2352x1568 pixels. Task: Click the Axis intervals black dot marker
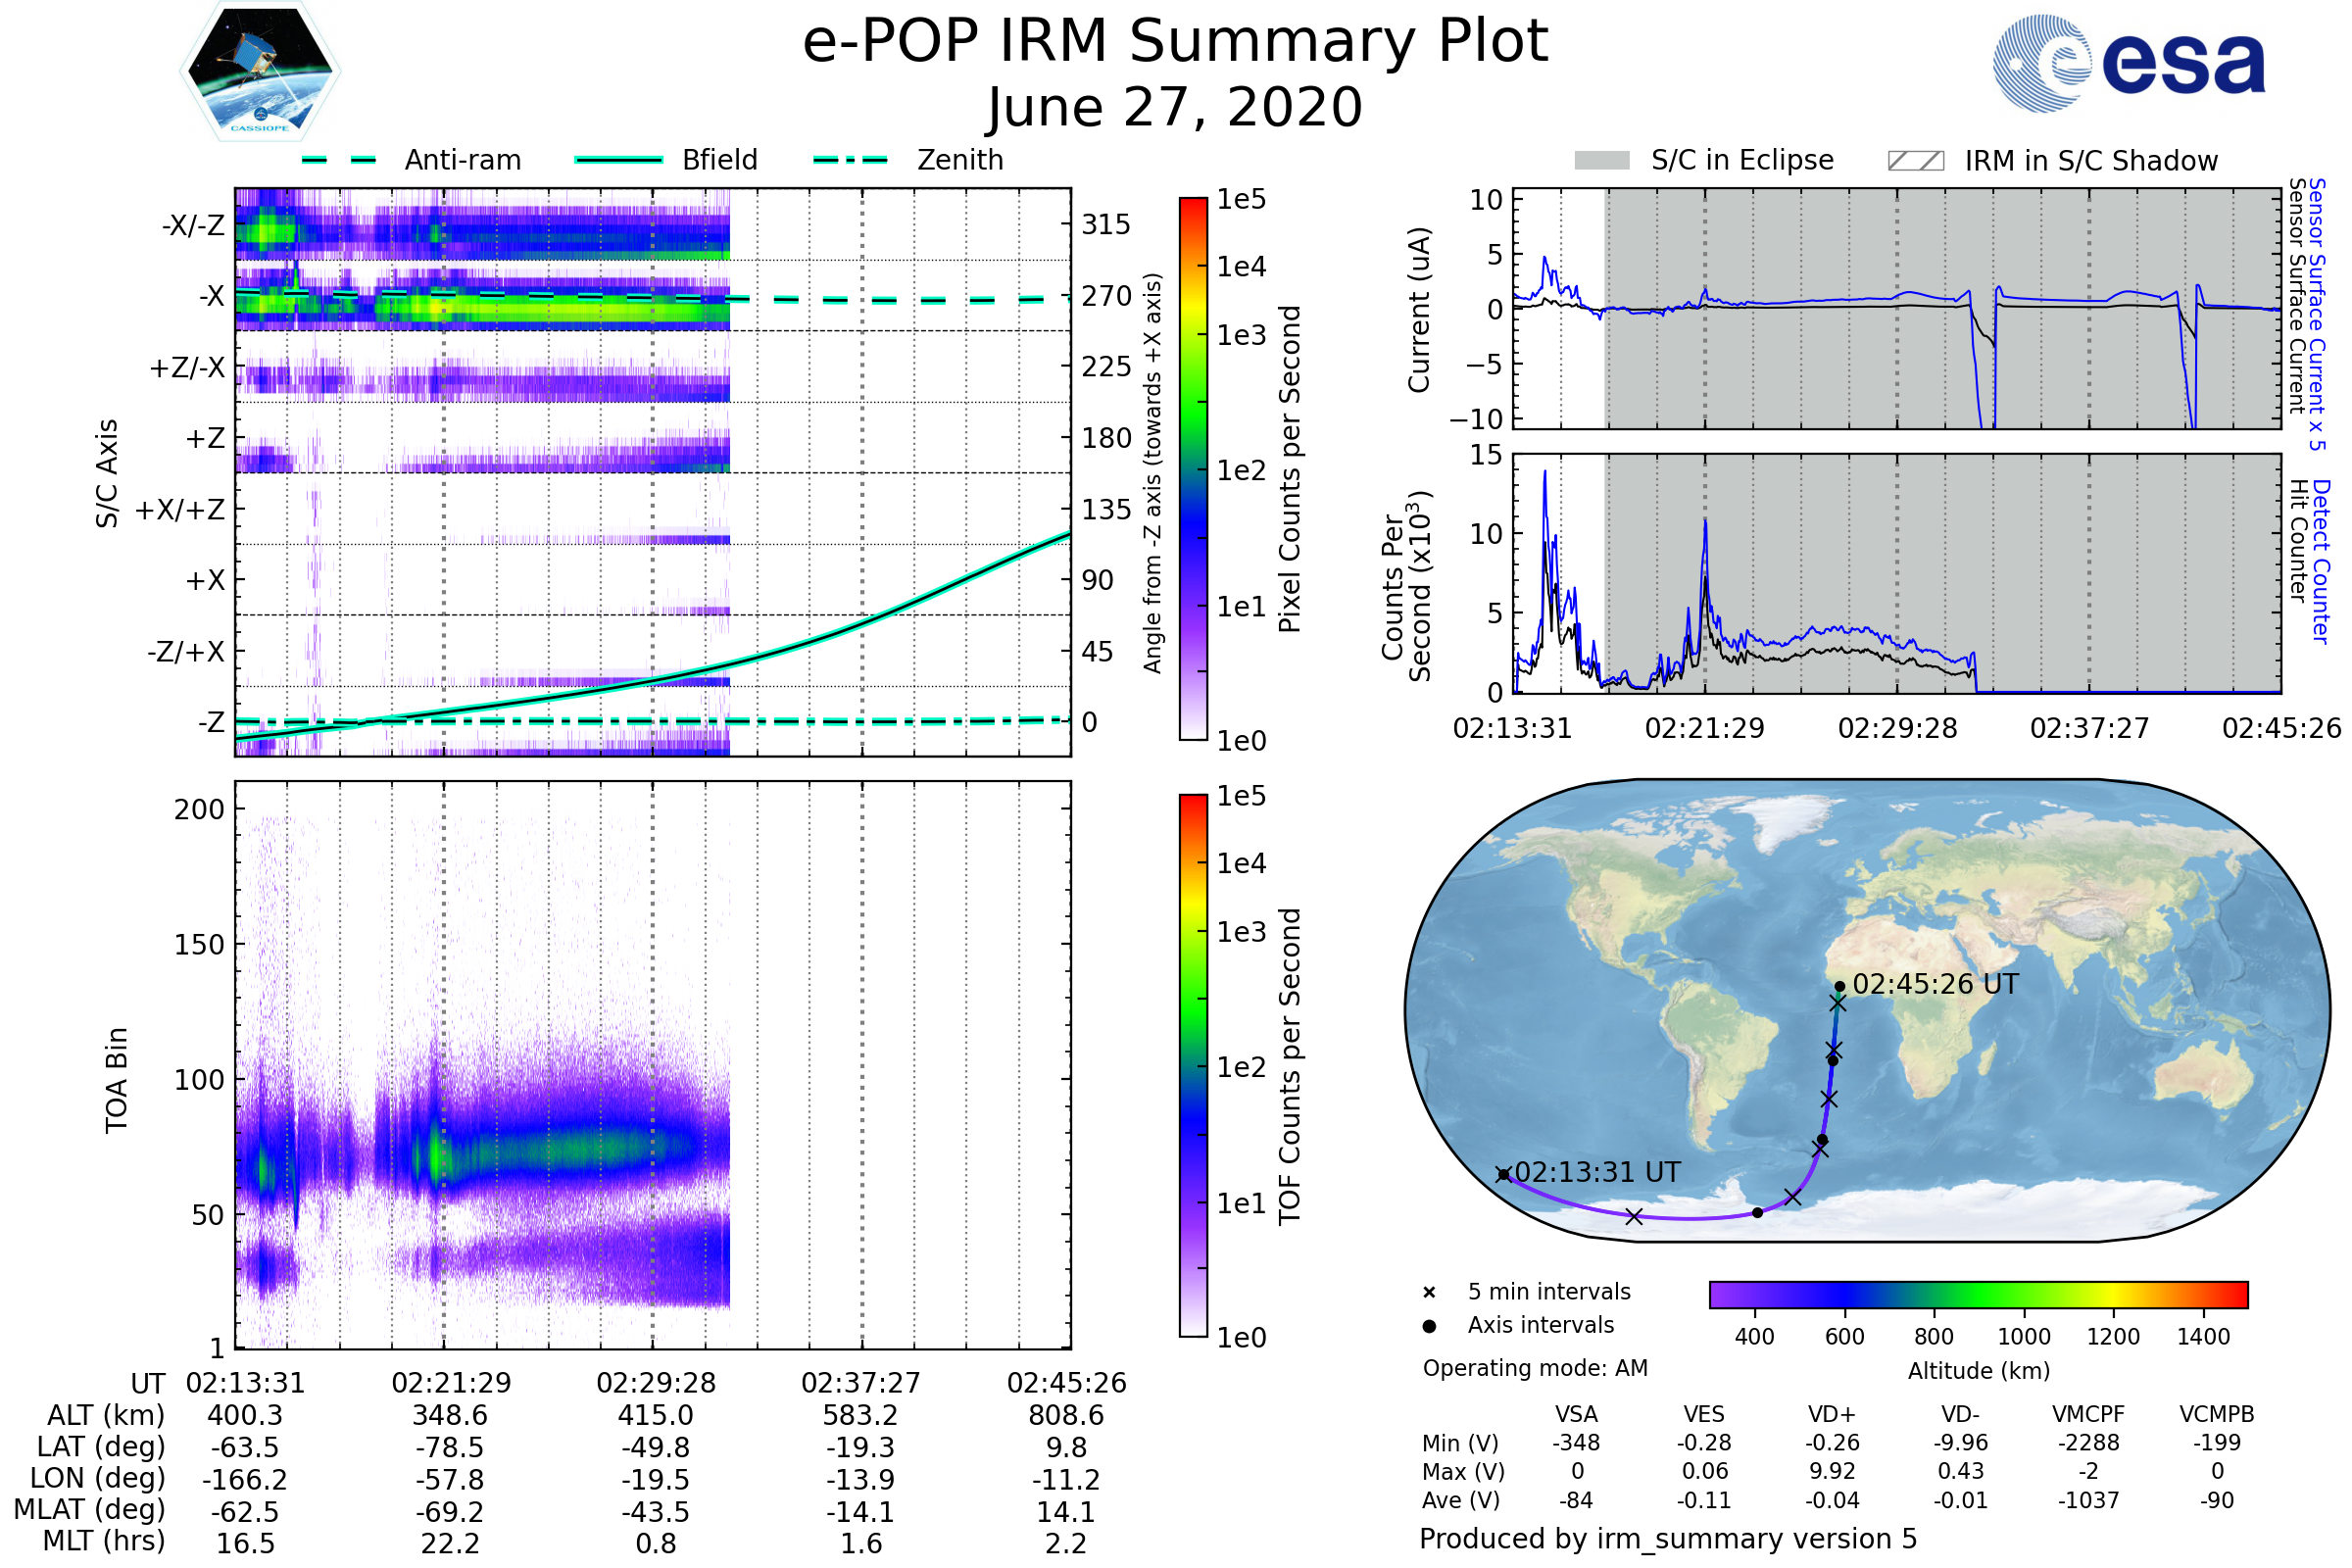[1429, 1326]
